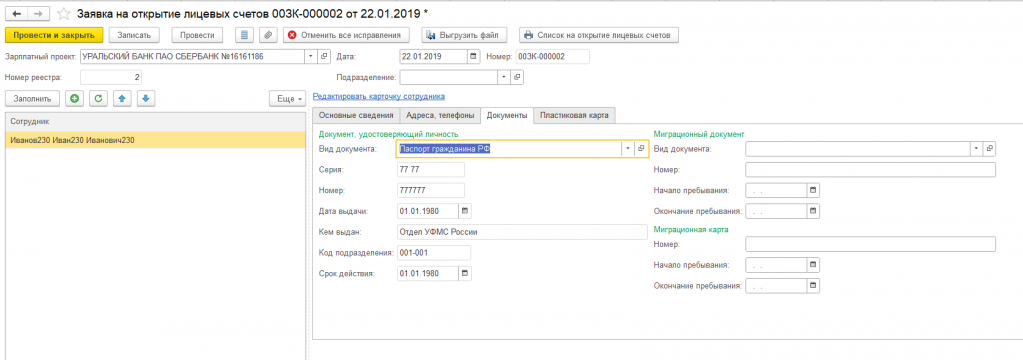Open calendar for migration card Начало пребывания
The height and width of the screenshot is (360, 1023).
813,265
